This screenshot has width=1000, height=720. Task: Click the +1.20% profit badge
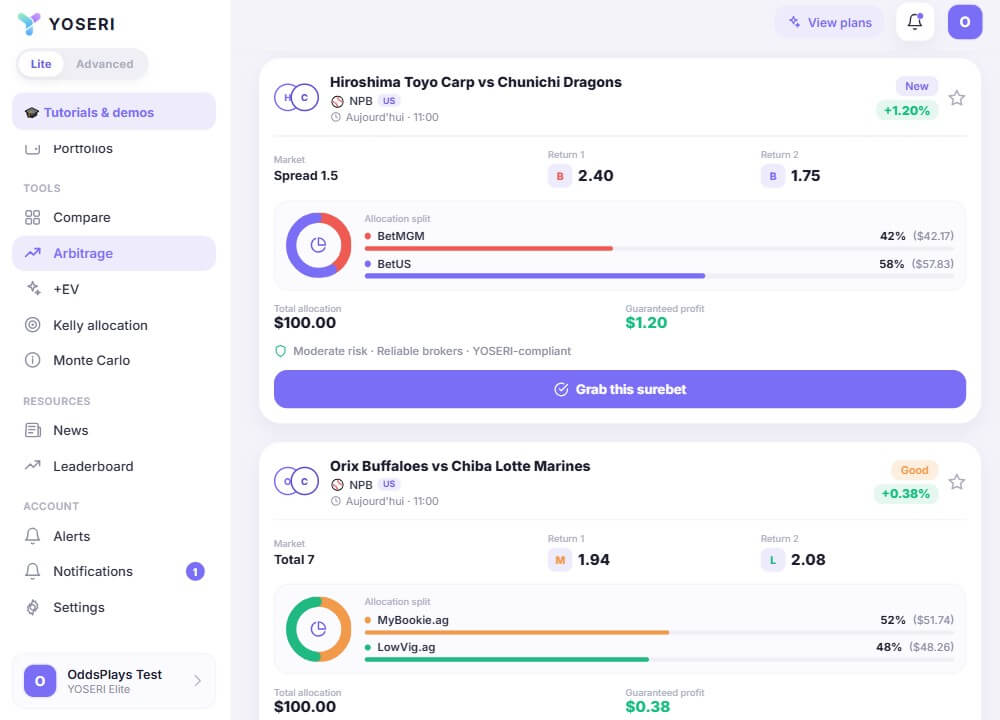click(906, 110)
